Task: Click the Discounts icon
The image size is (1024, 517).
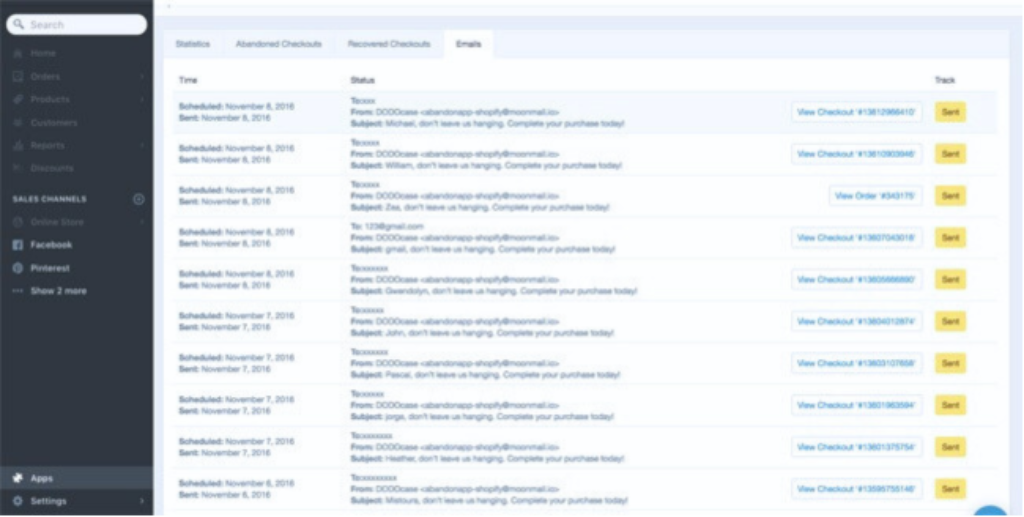Action: [x=18, y=168]
